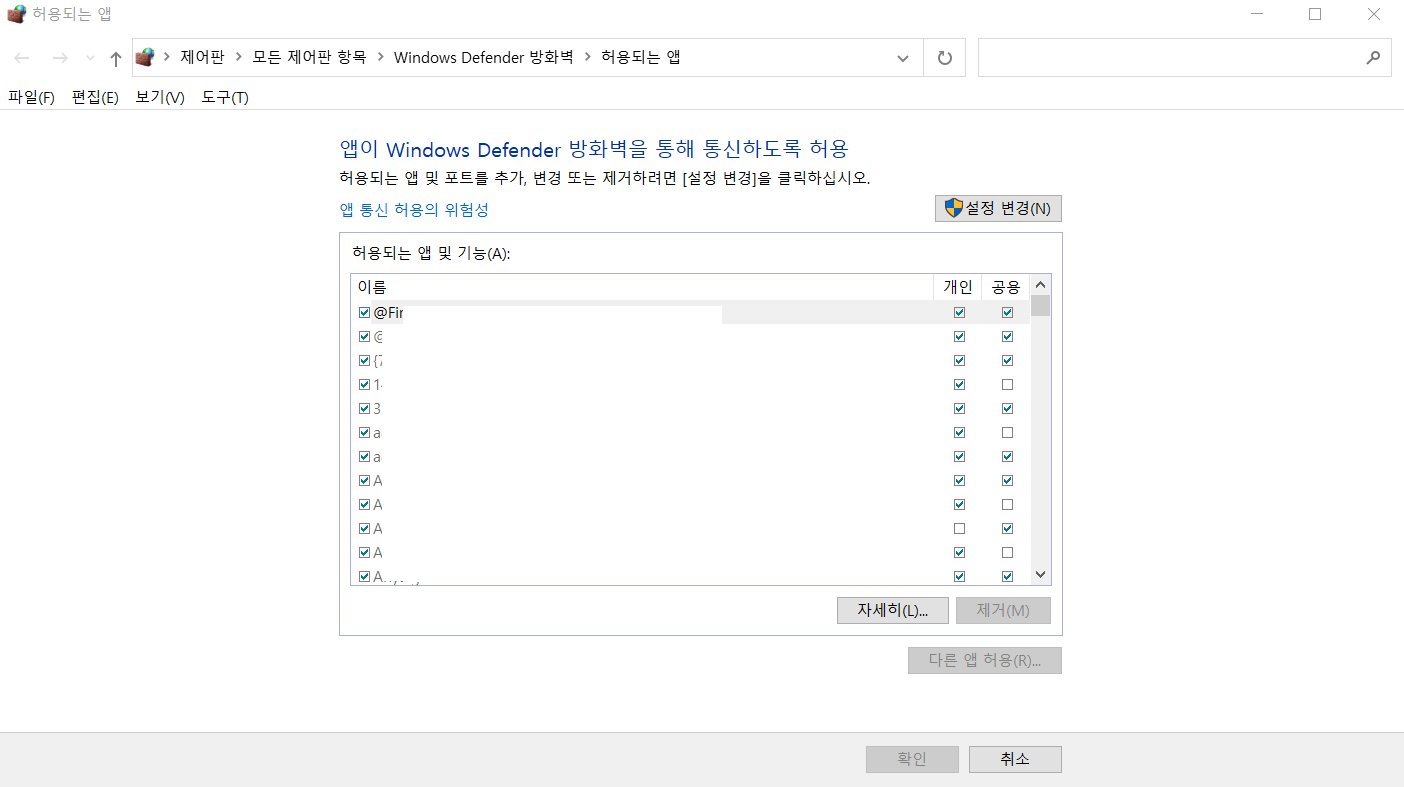Click the 설정 변경(N) button
This screenshot has height=787, width=1404.
[998, 208]
